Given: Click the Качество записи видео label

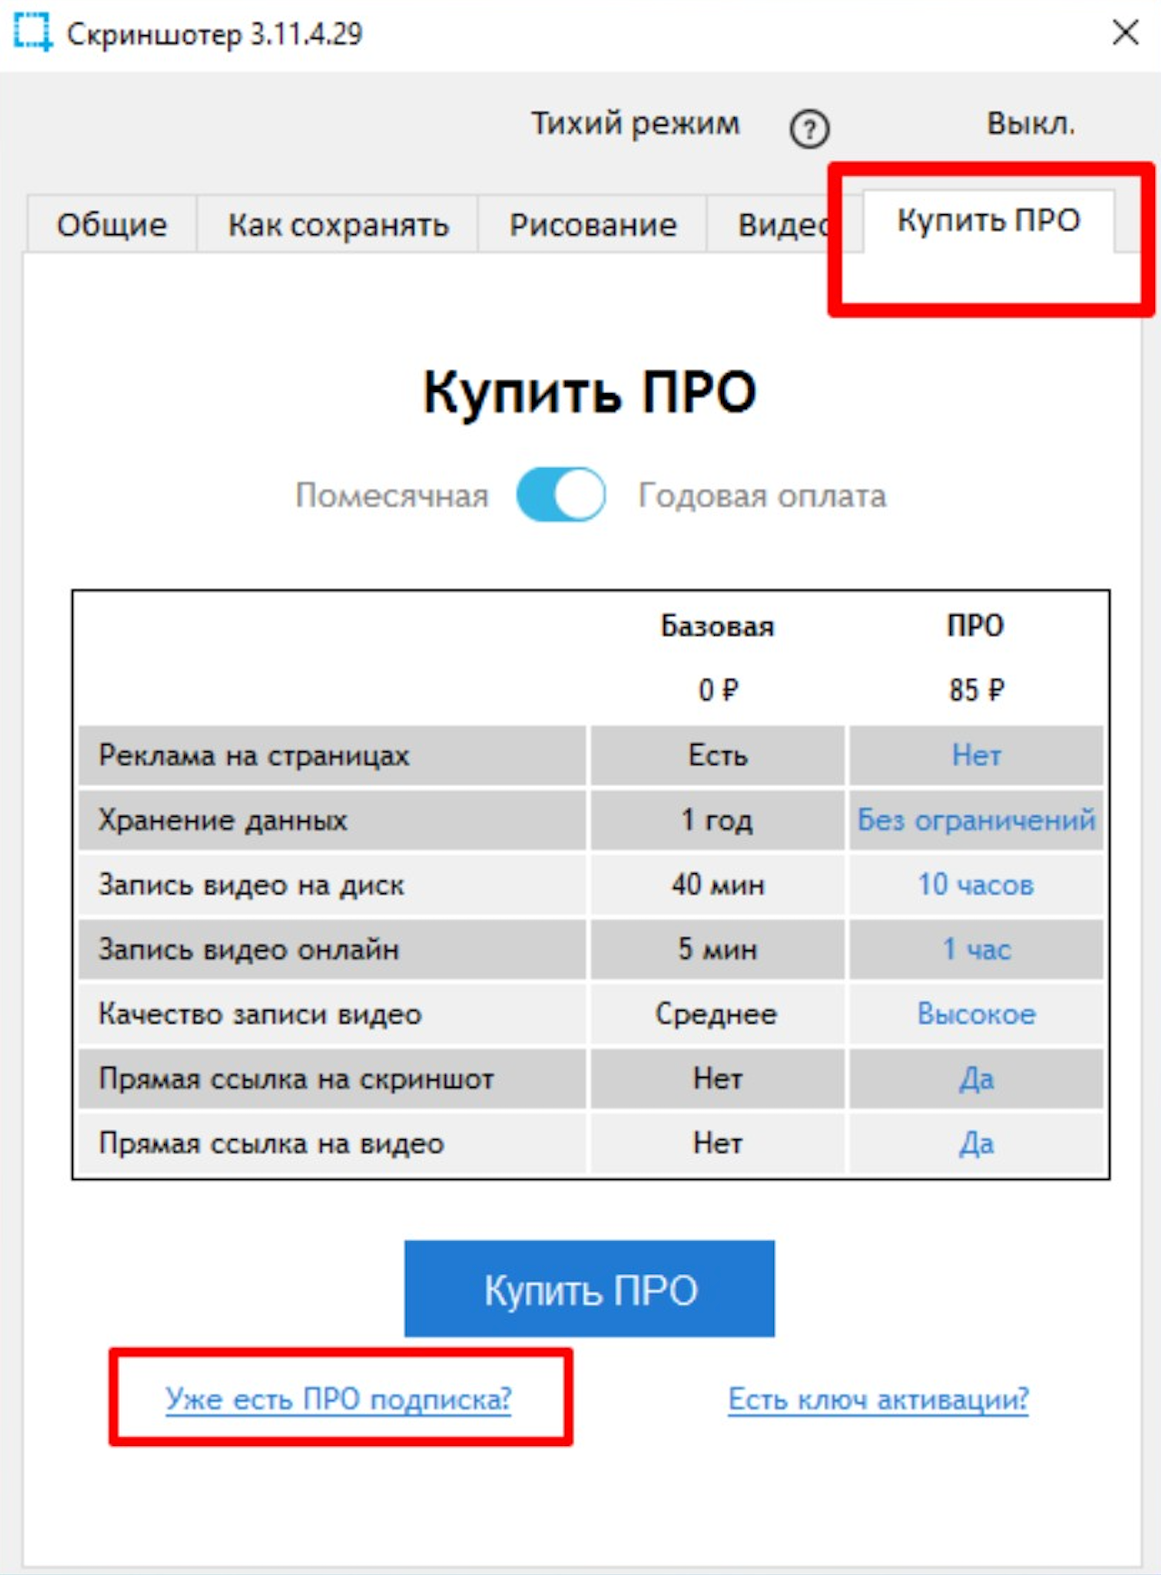Looking at the screenshot, I should pos(259,1014).
